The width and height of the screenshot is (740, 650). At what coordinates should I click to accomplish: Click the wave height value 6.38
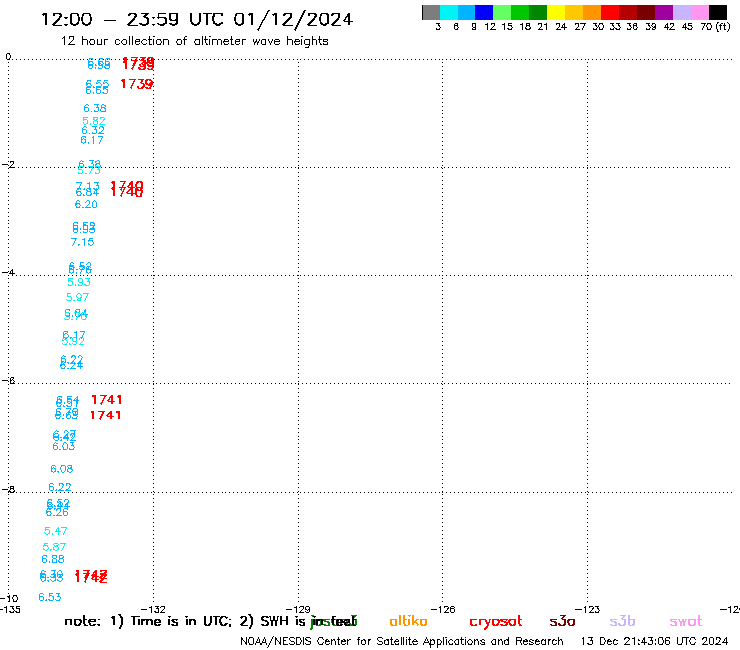click(95, 109)
